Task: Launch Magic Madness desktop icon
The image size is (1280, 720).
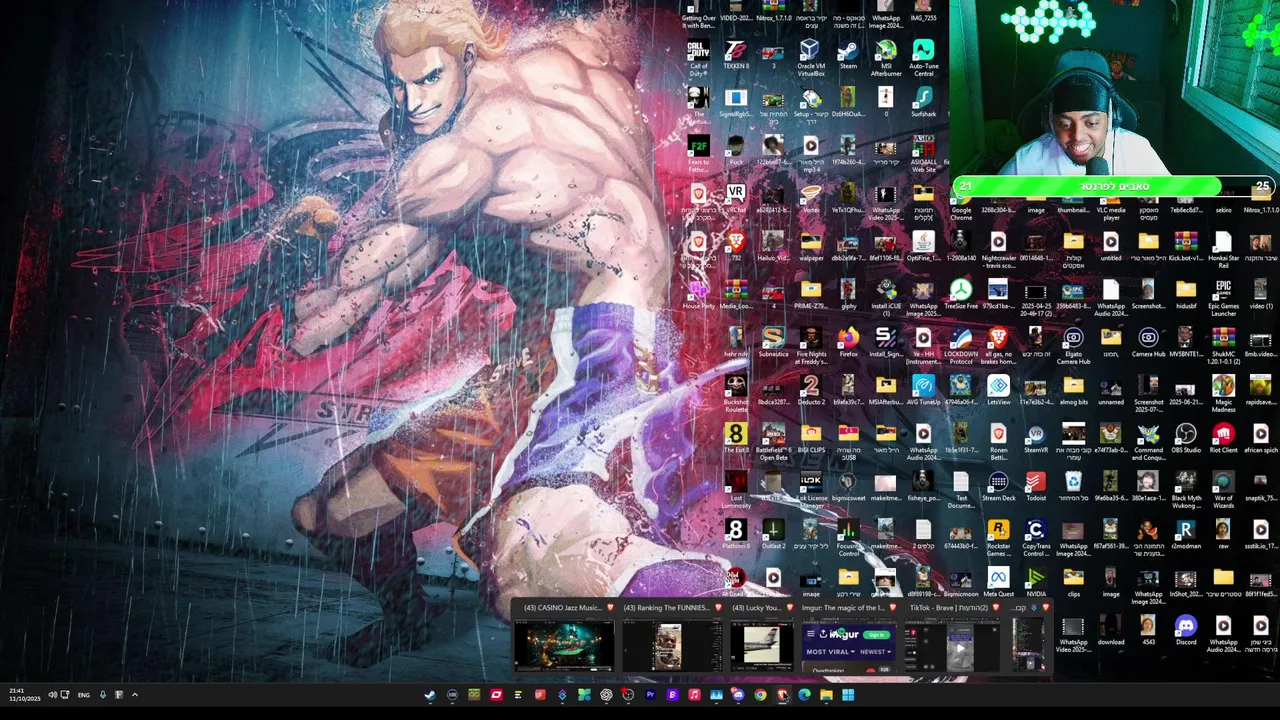Action: [1223, 392]
